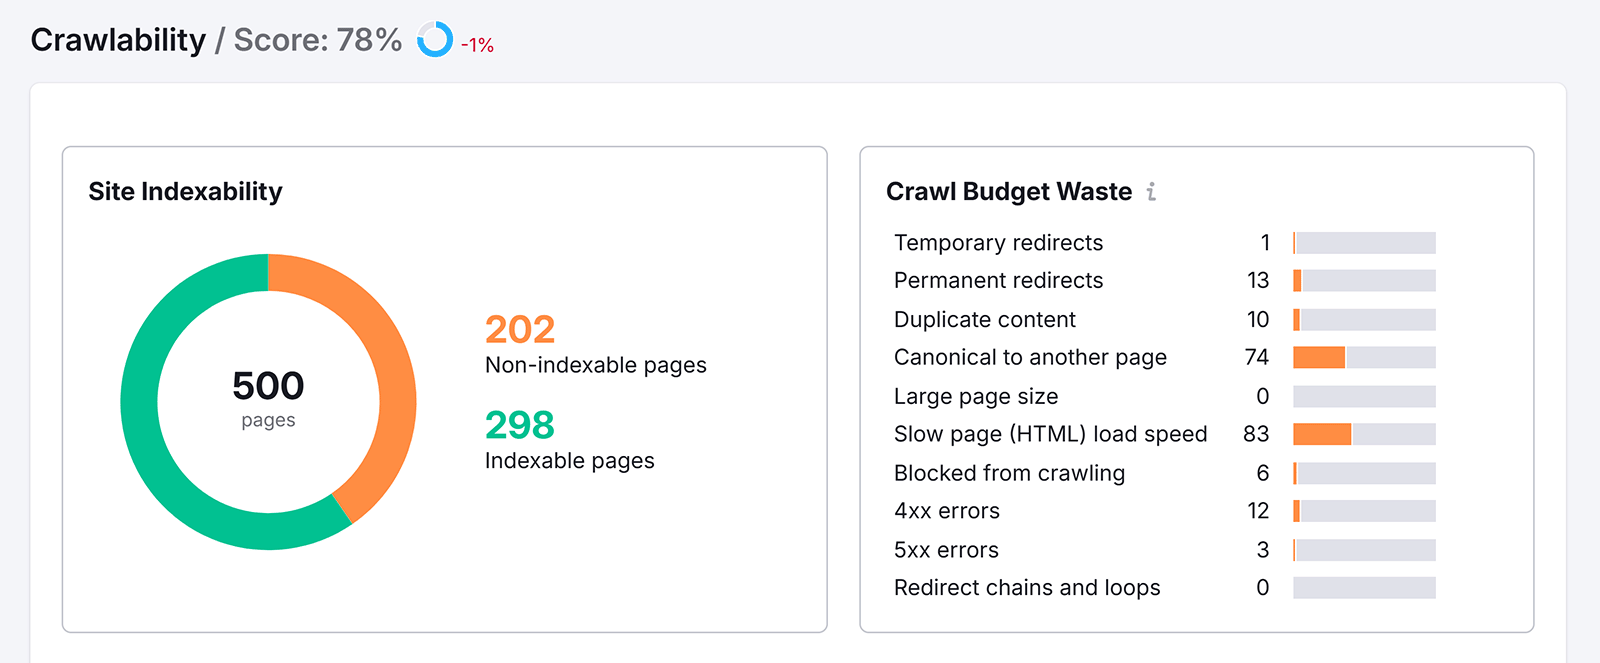Open the 5xx errors count 3
Screen dimensions: 1600x663
[x=1262, y=550]
